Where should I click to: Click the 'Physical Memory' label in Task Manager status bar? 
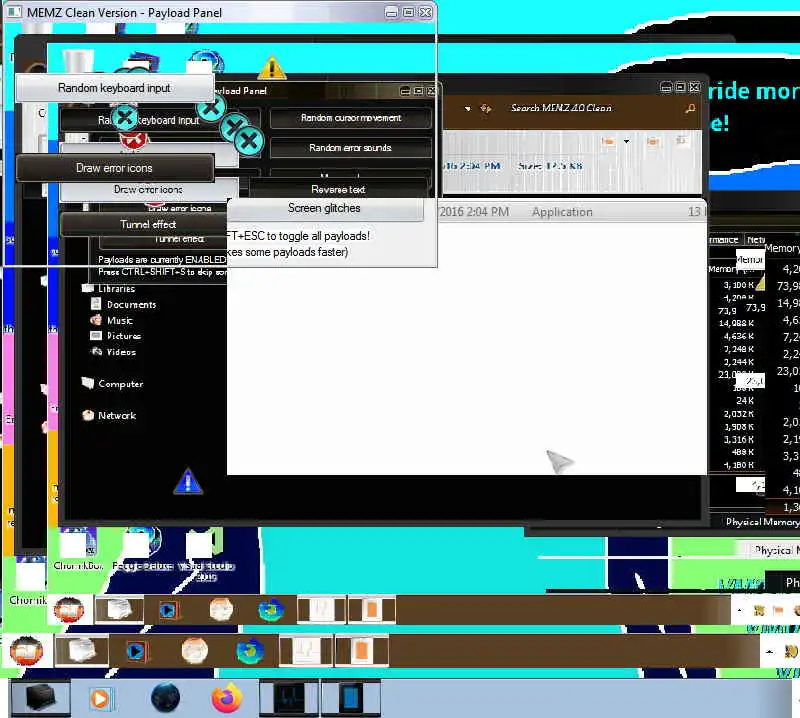[x=762, y=522]
